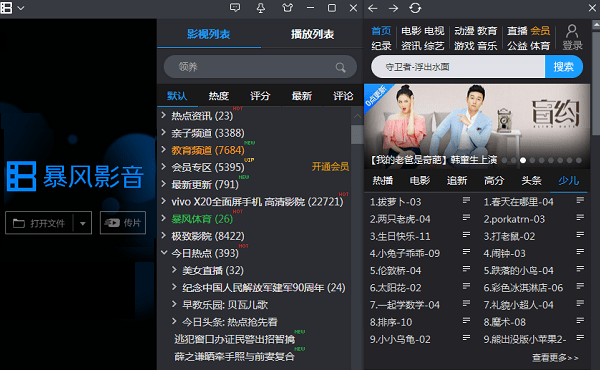
Task: Open dropdown next to Baofeng logo
Action: pyautogui.click(x=21, y=8)
